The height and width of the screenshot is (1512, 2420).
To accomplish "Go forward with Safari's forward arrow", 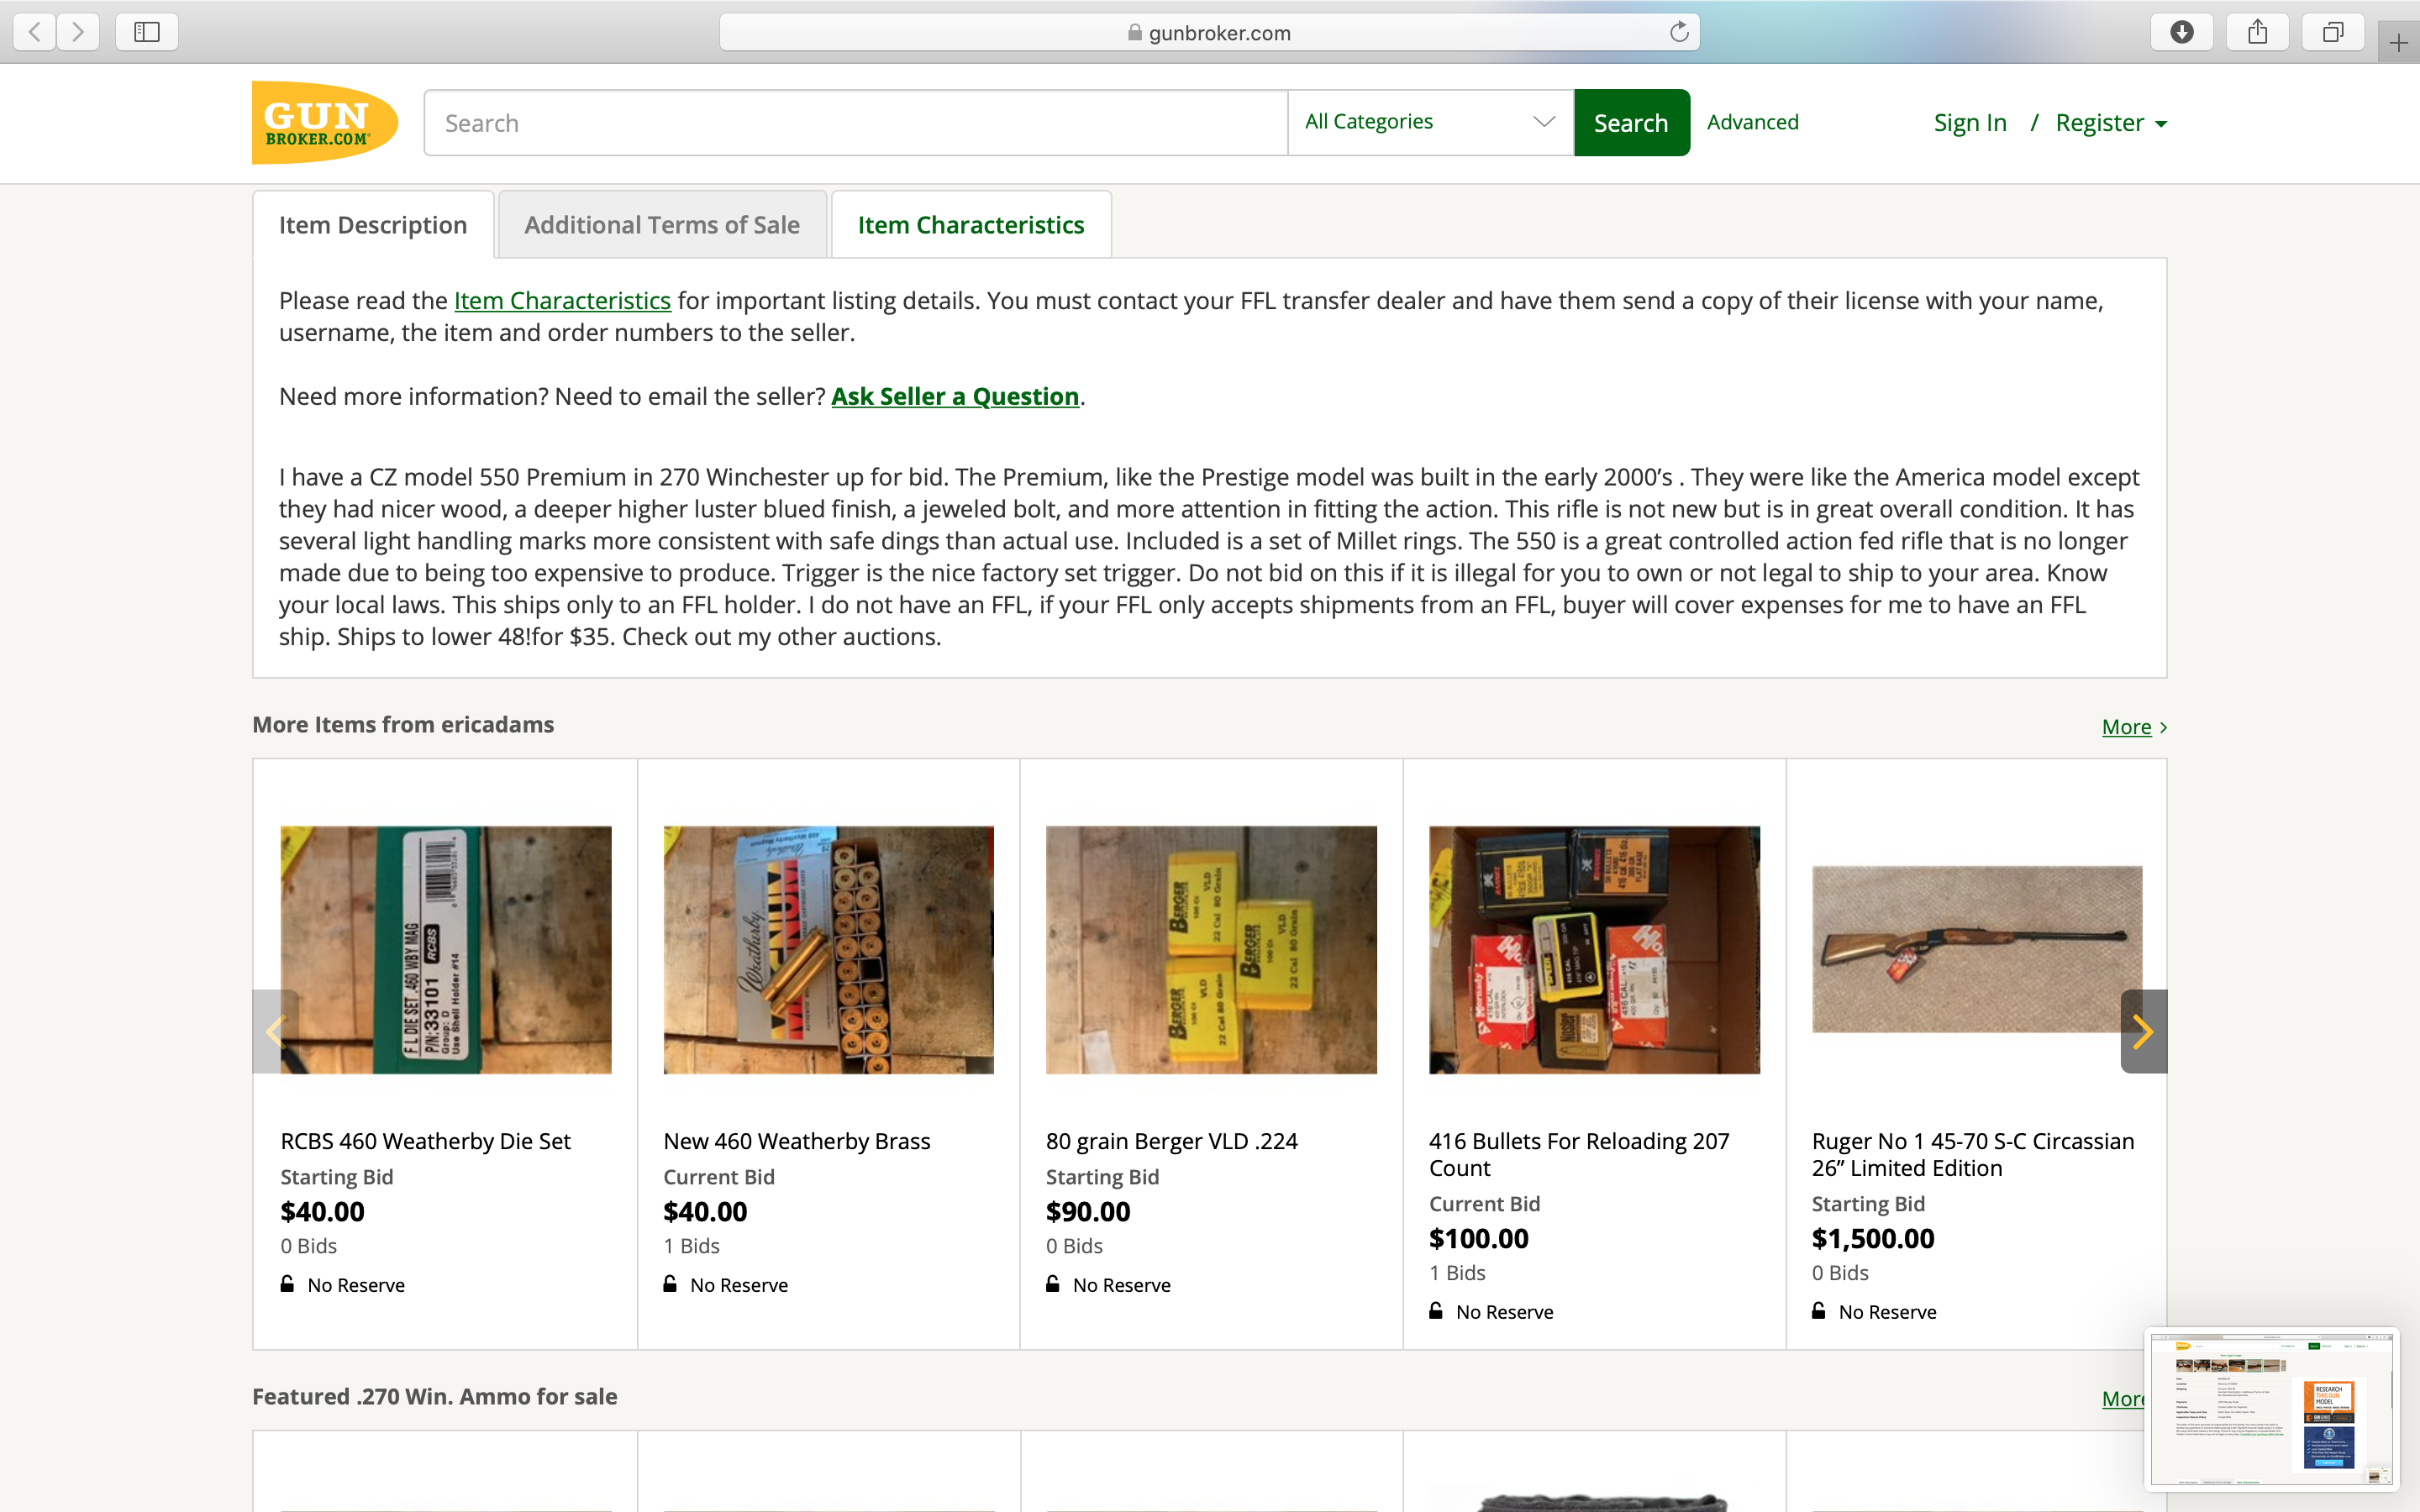I will (78, 32).
